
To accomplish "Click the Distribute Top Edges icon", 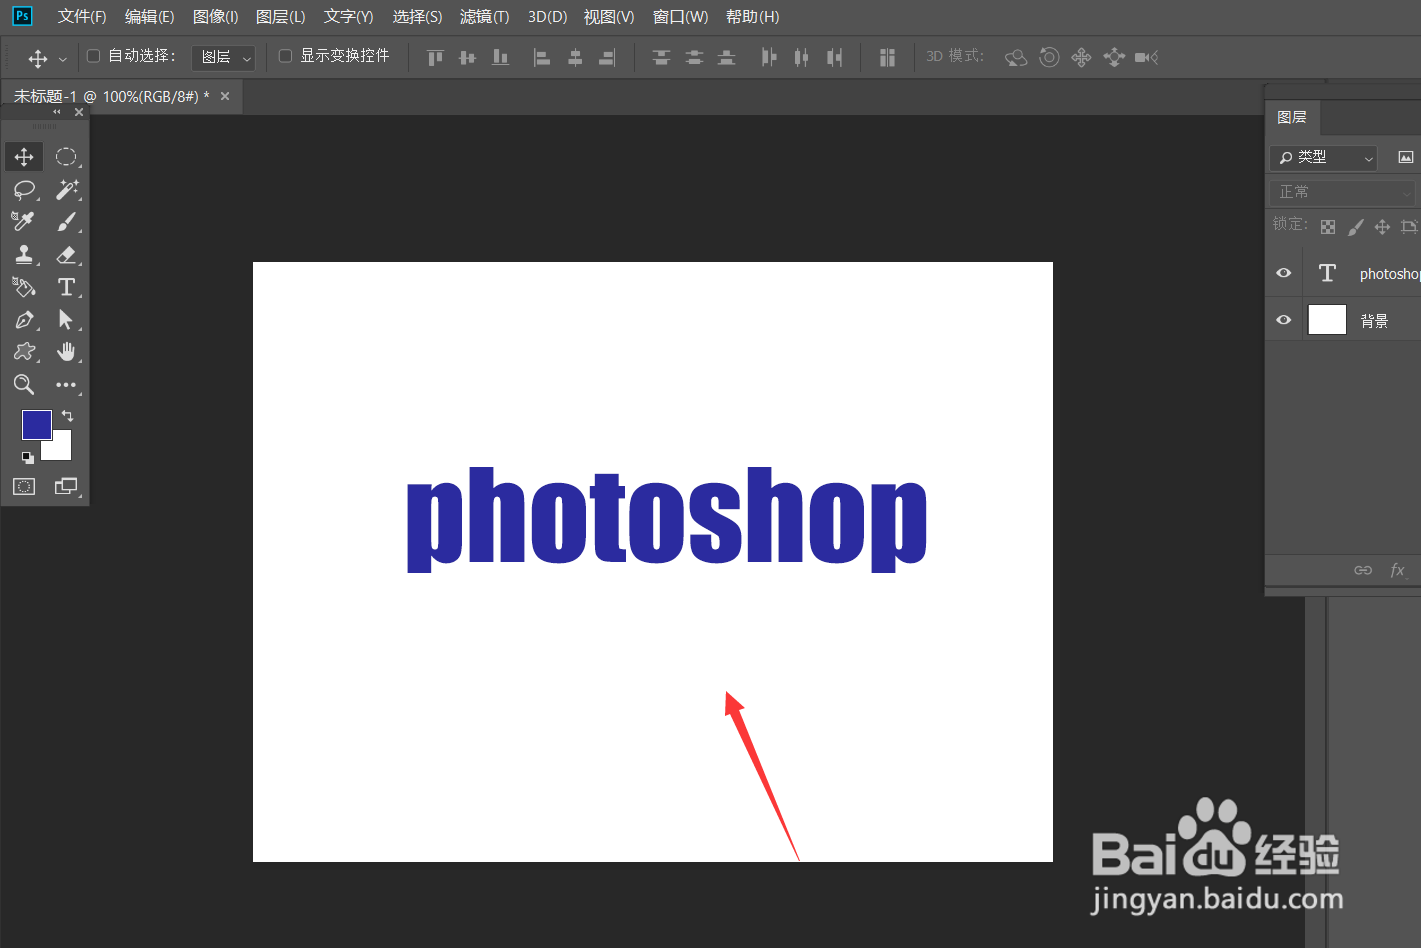I will coord(661,57).
